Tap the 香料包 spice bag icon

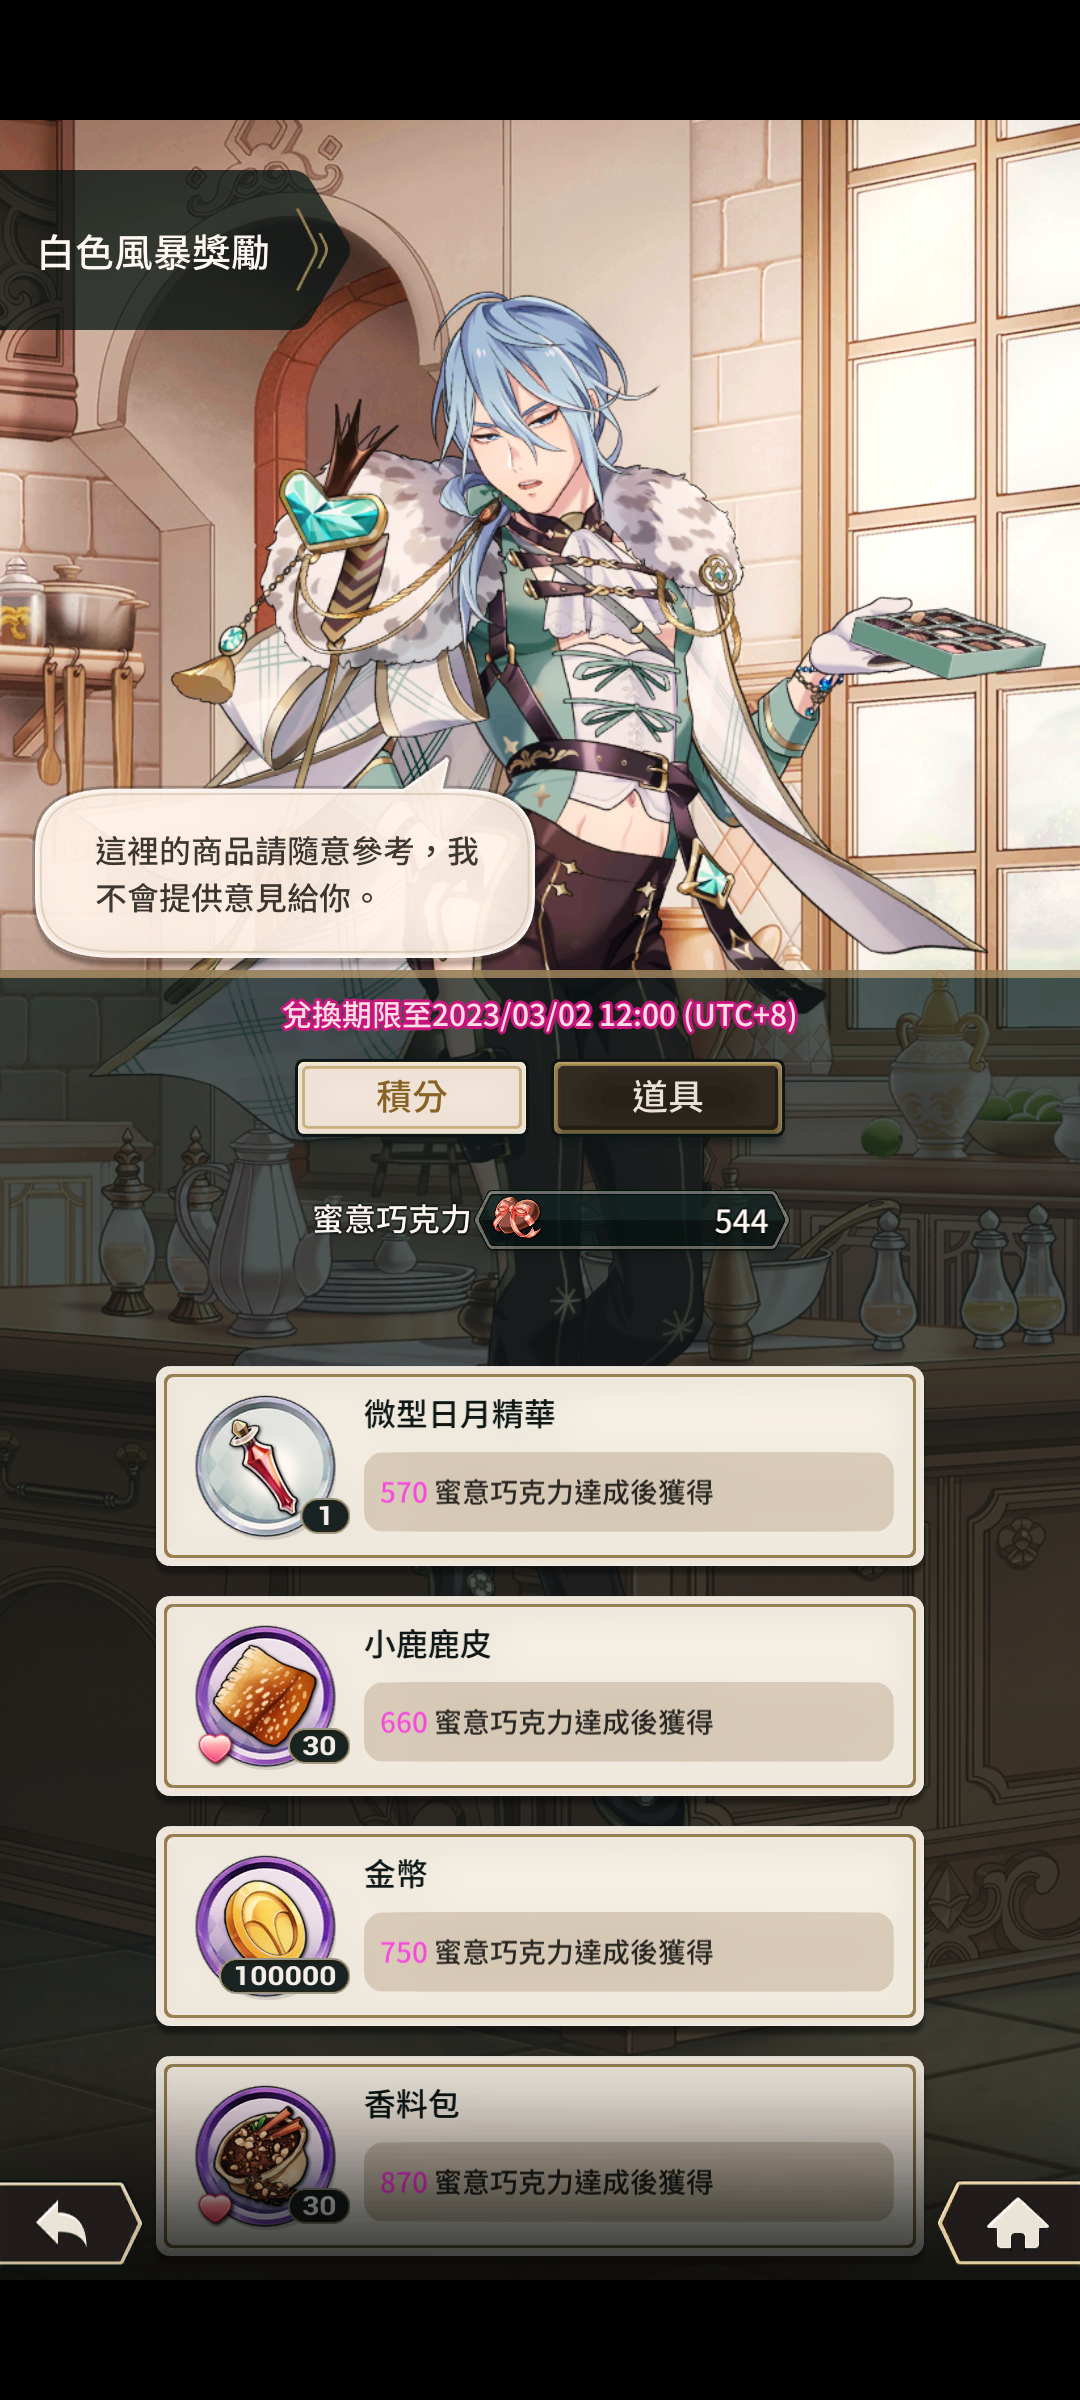point(266,2156)
